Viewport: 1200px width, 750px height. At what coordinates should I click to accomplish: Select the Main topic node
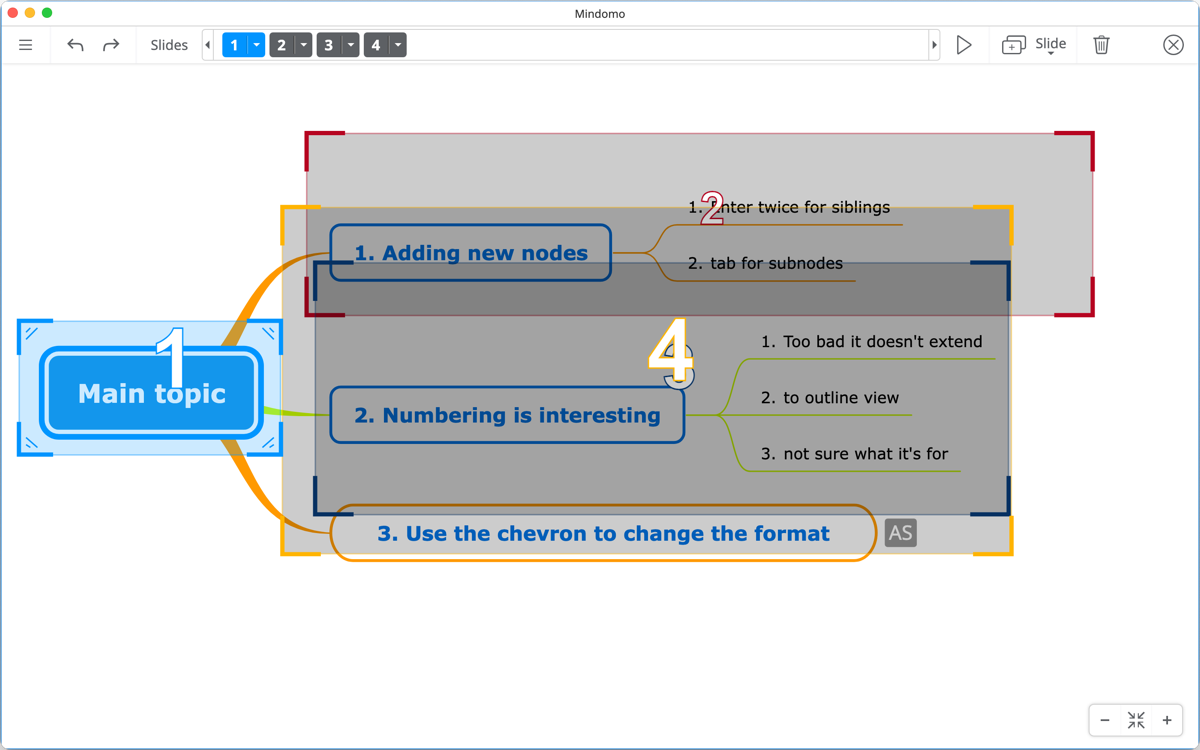tap(152, 393)
